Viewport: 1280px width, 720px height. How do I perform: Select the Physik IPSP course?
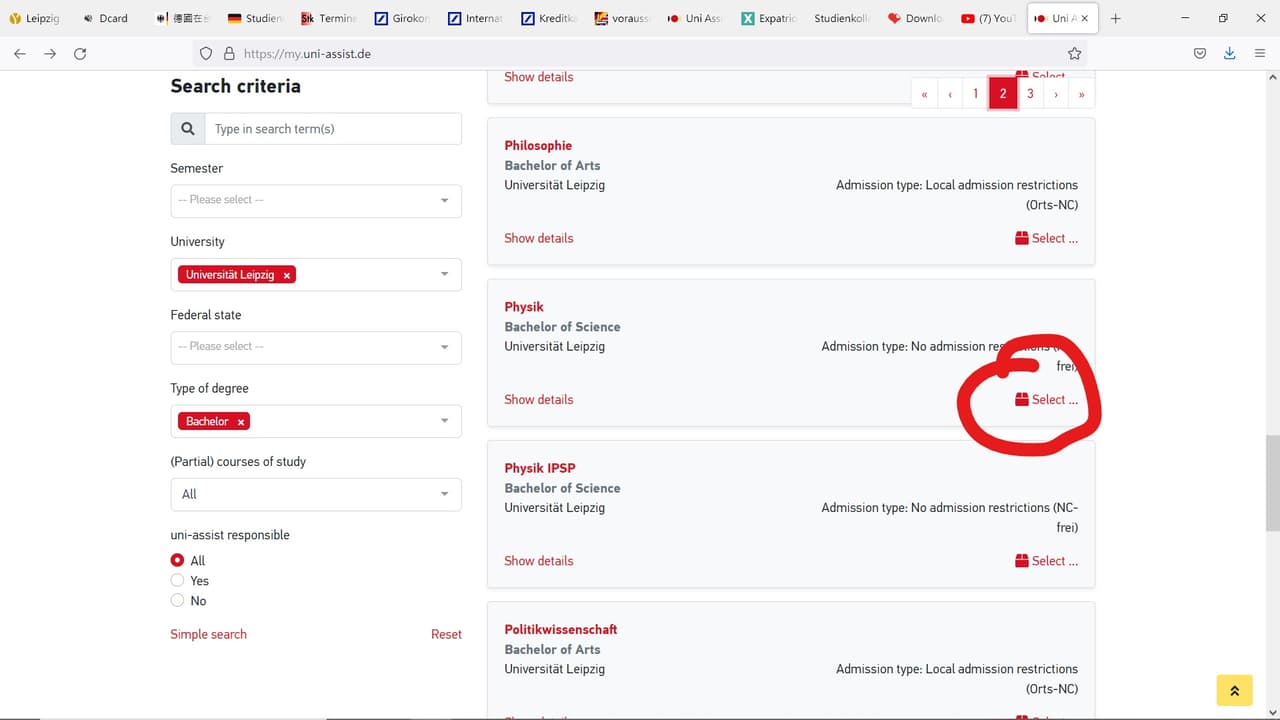tap(1047, 561)
